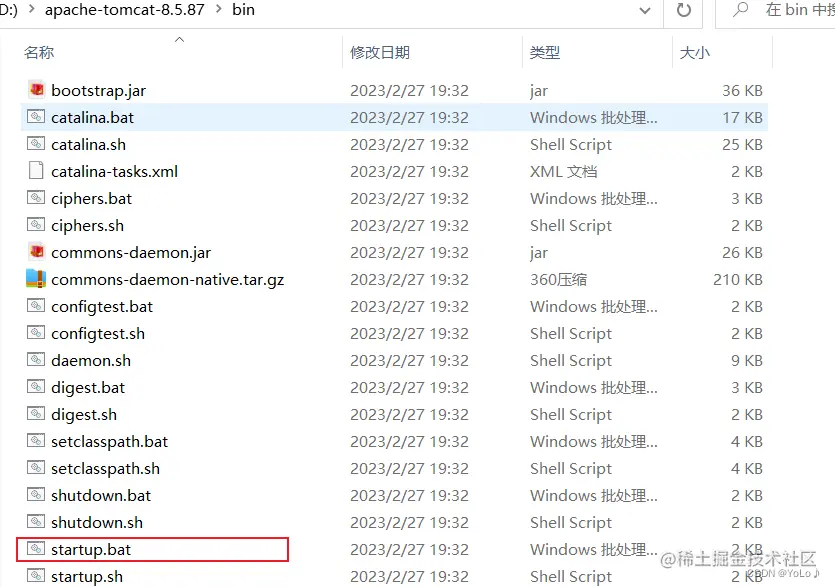Select the file name setclasspath.bat
Viewport: 835px width, 587px height.
pyautogui.click(x=109, y=442)
